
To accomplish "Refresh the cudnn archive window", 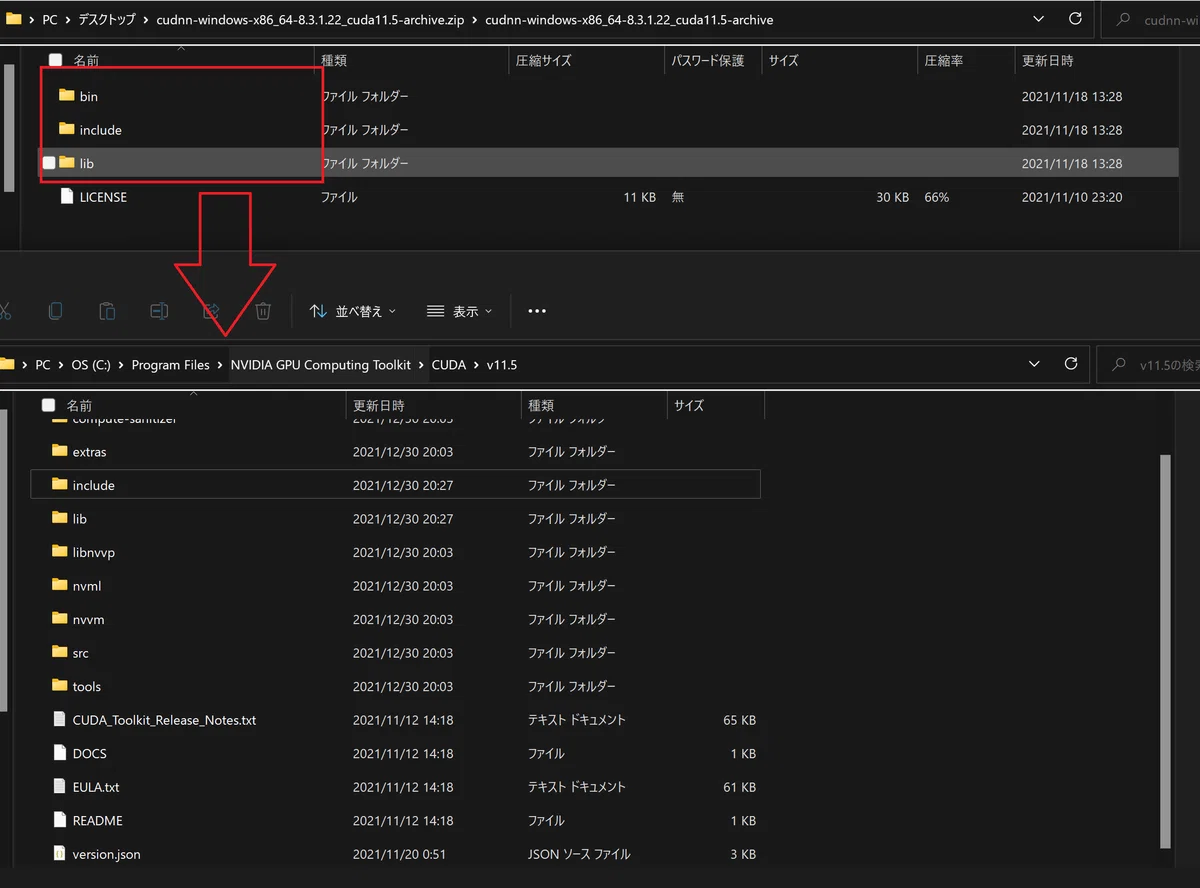I will pos(1075,19).
